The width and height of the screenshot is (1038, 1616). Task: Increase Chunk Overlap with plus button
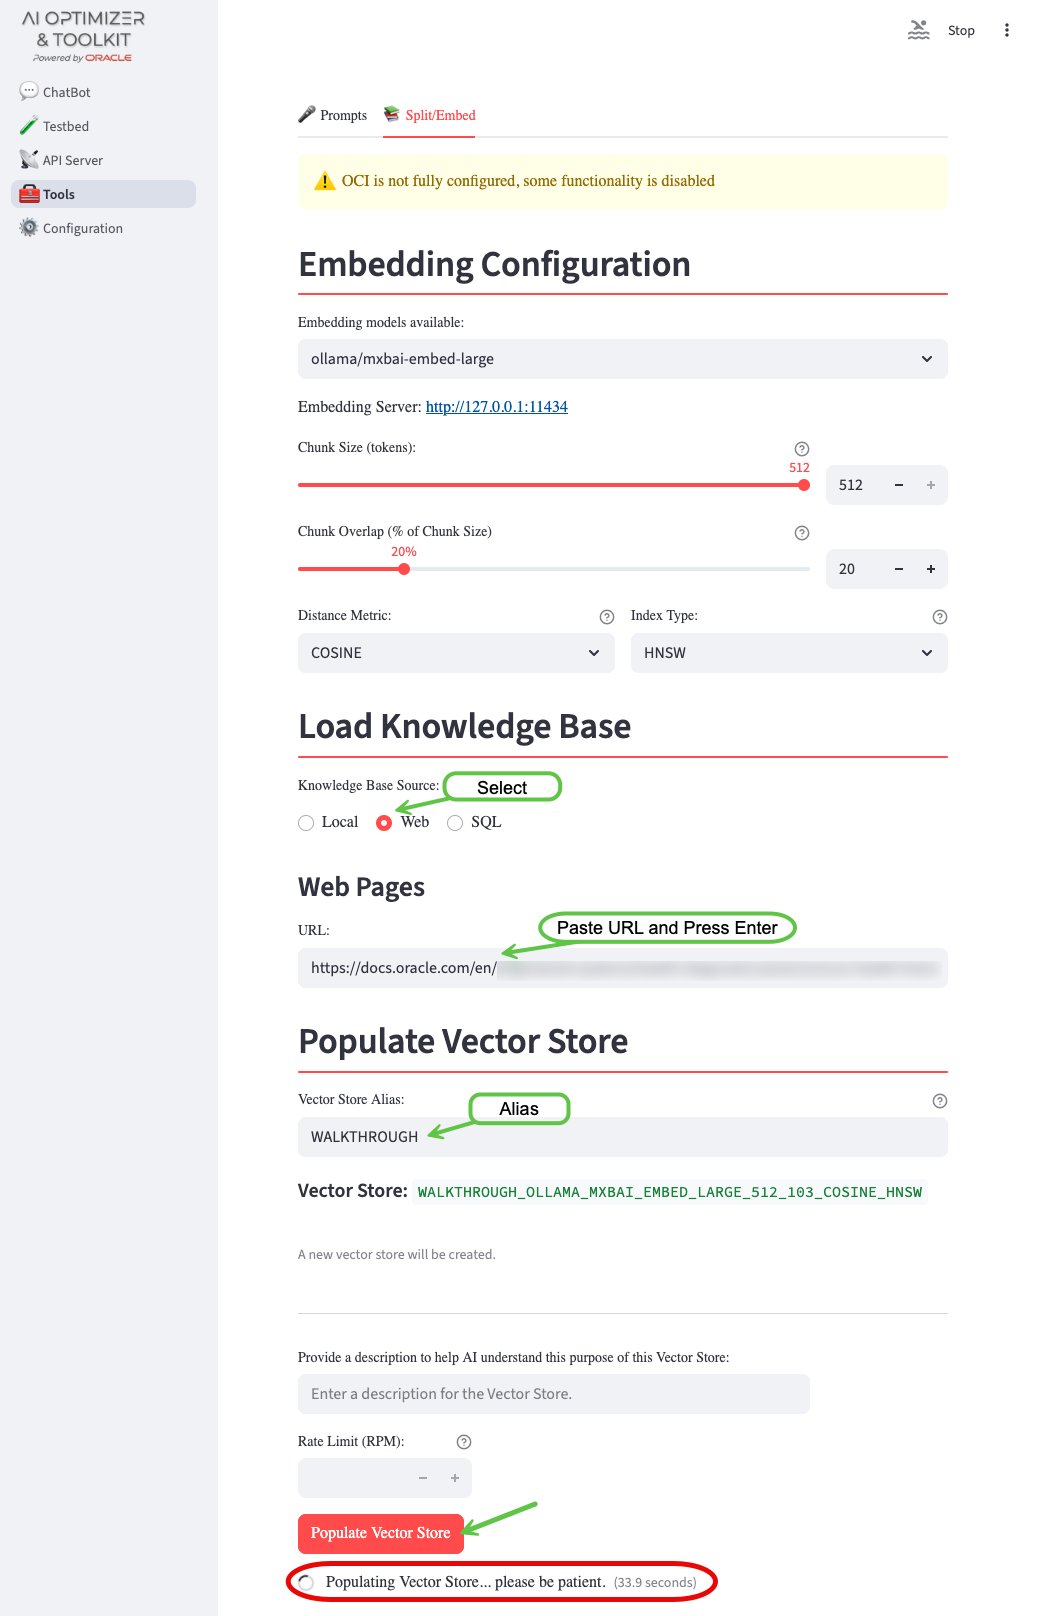click(x=930, y=569)
